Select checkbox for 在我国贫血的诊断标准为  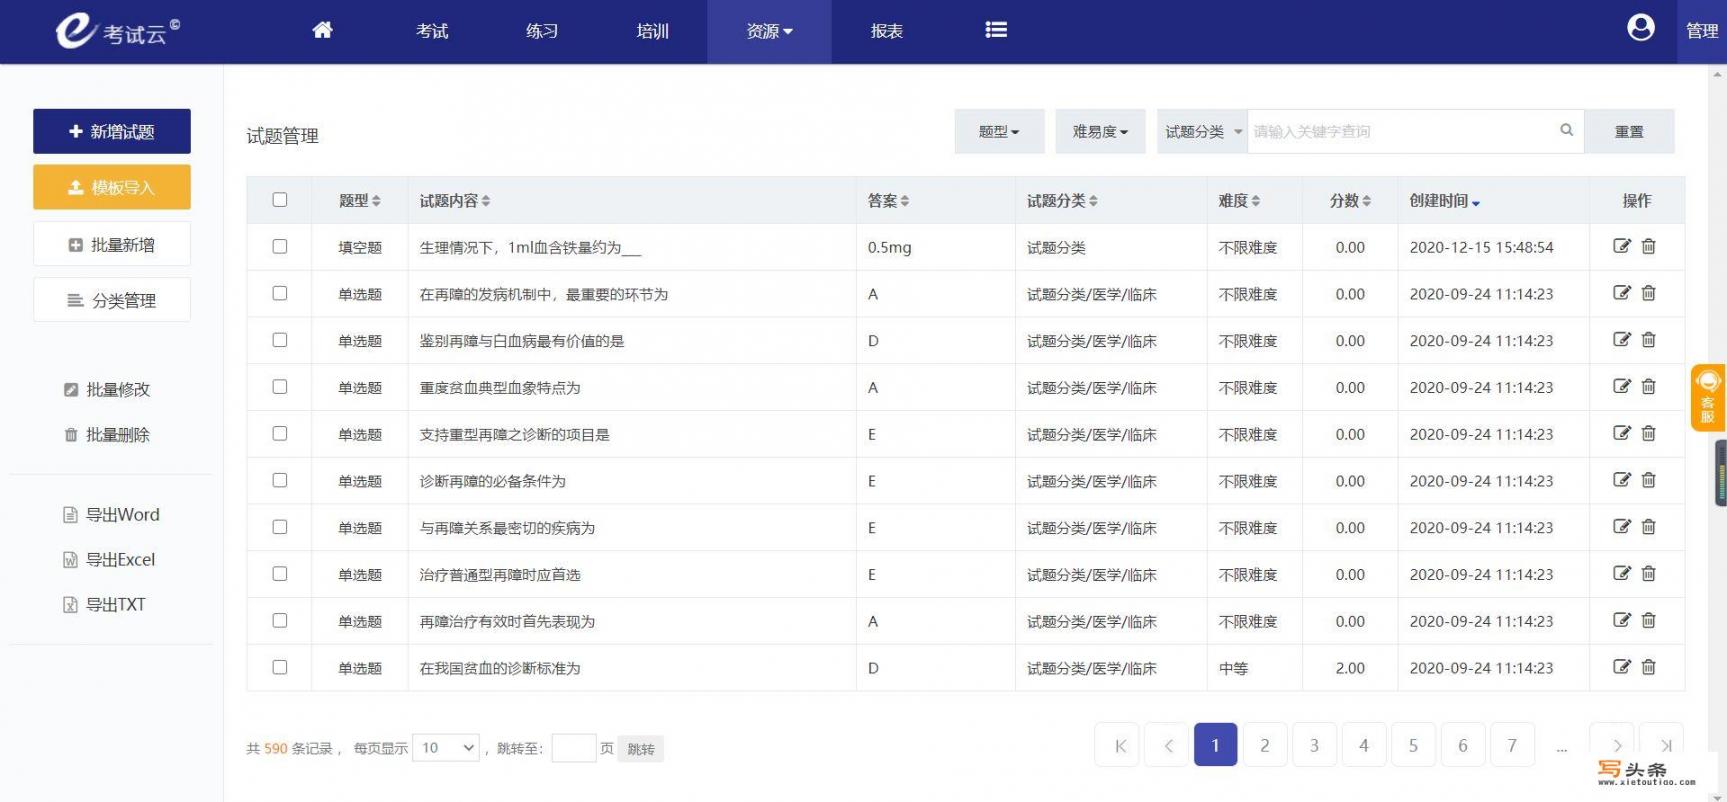[x=280, y=667]
